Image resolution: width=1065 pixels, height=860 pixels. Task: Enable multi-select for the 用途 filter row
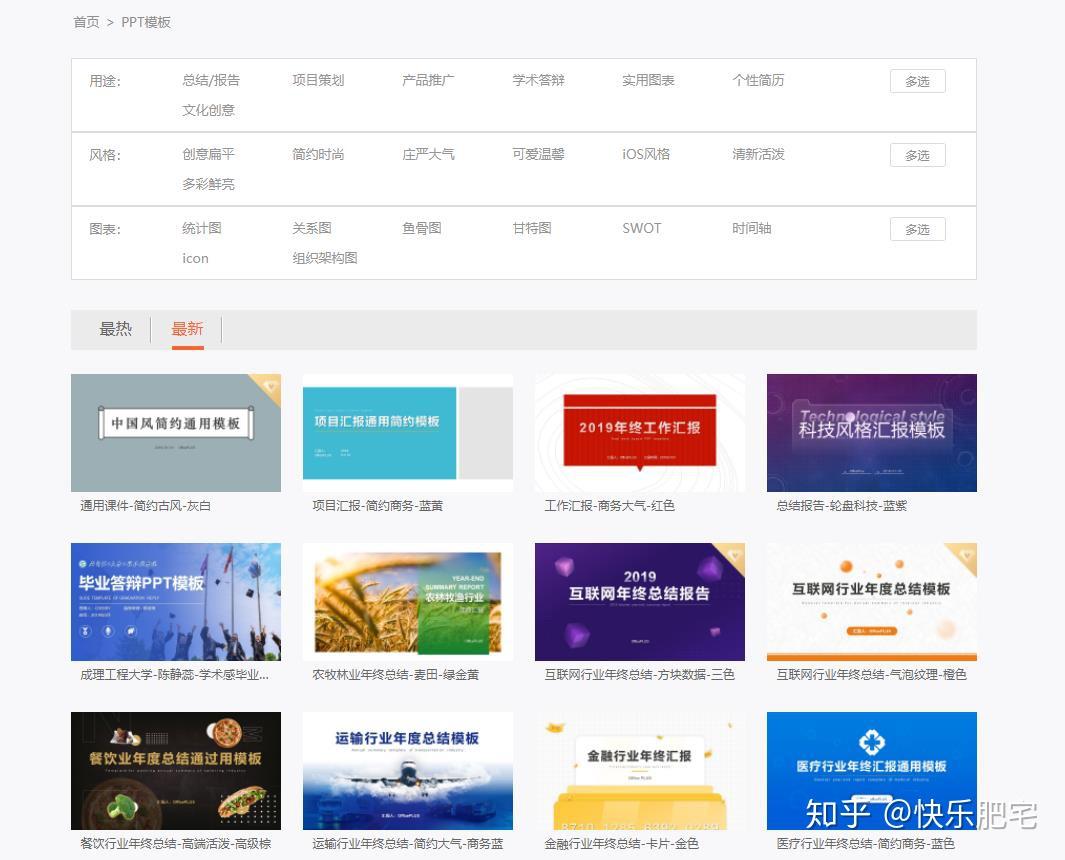pyautogui.click(x=916, y=81)
